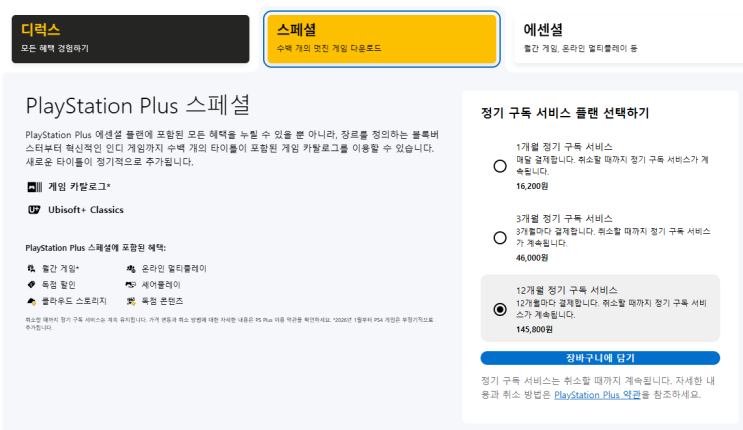Click the 독점 할인 tag icon
Image resolution: width=743 pixels, height=430 pixels.
(31, 284)
